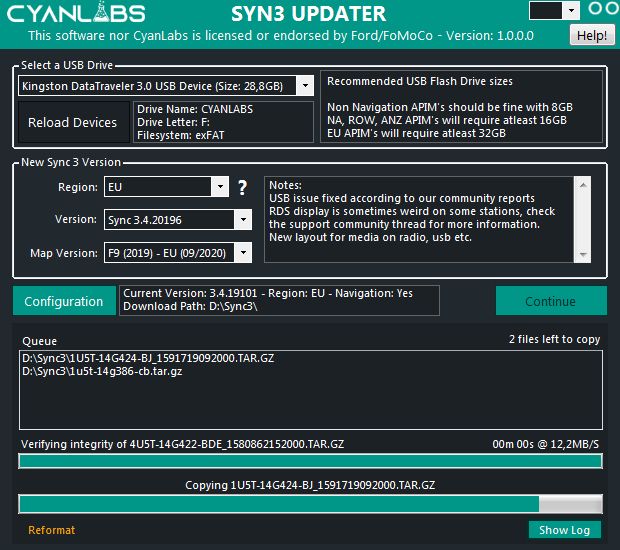Image resolution: width=620 pixels, height=550 pixels.
Task: Click the 'Copying 1U5T-14G424-BJ' status label
Action: pyautogui.click(x=310, y=485)
